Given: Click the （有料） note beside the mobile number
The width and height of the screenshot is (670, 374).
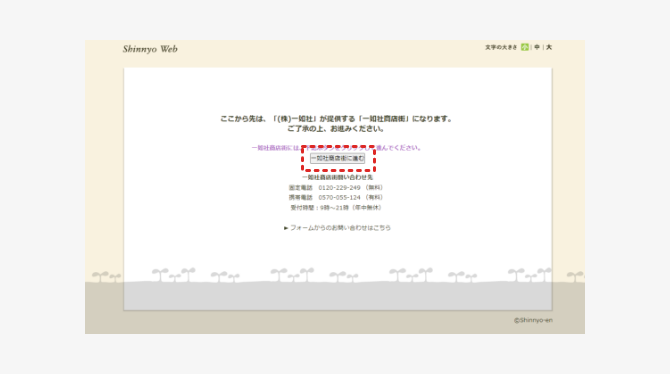Looking at the screenshot, I should (x=374, y=197).
